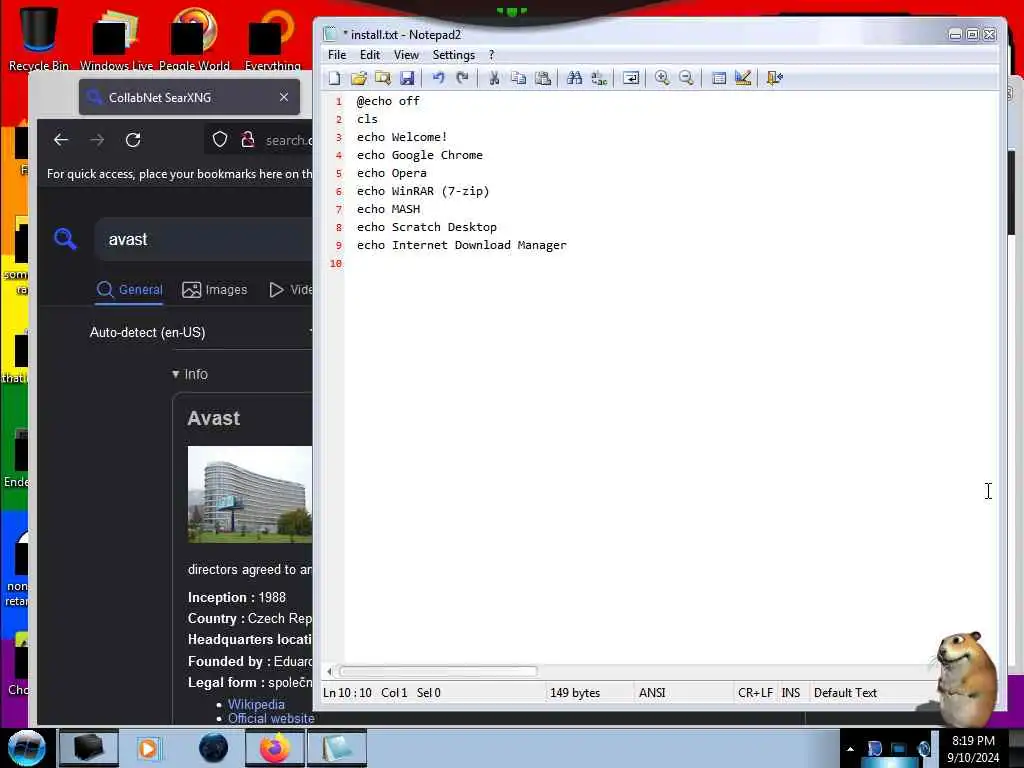The height and width of the screenshot is (768, 1024).
Task: Click the SearXNG magnifier logo icon
Action: point(65,239)
